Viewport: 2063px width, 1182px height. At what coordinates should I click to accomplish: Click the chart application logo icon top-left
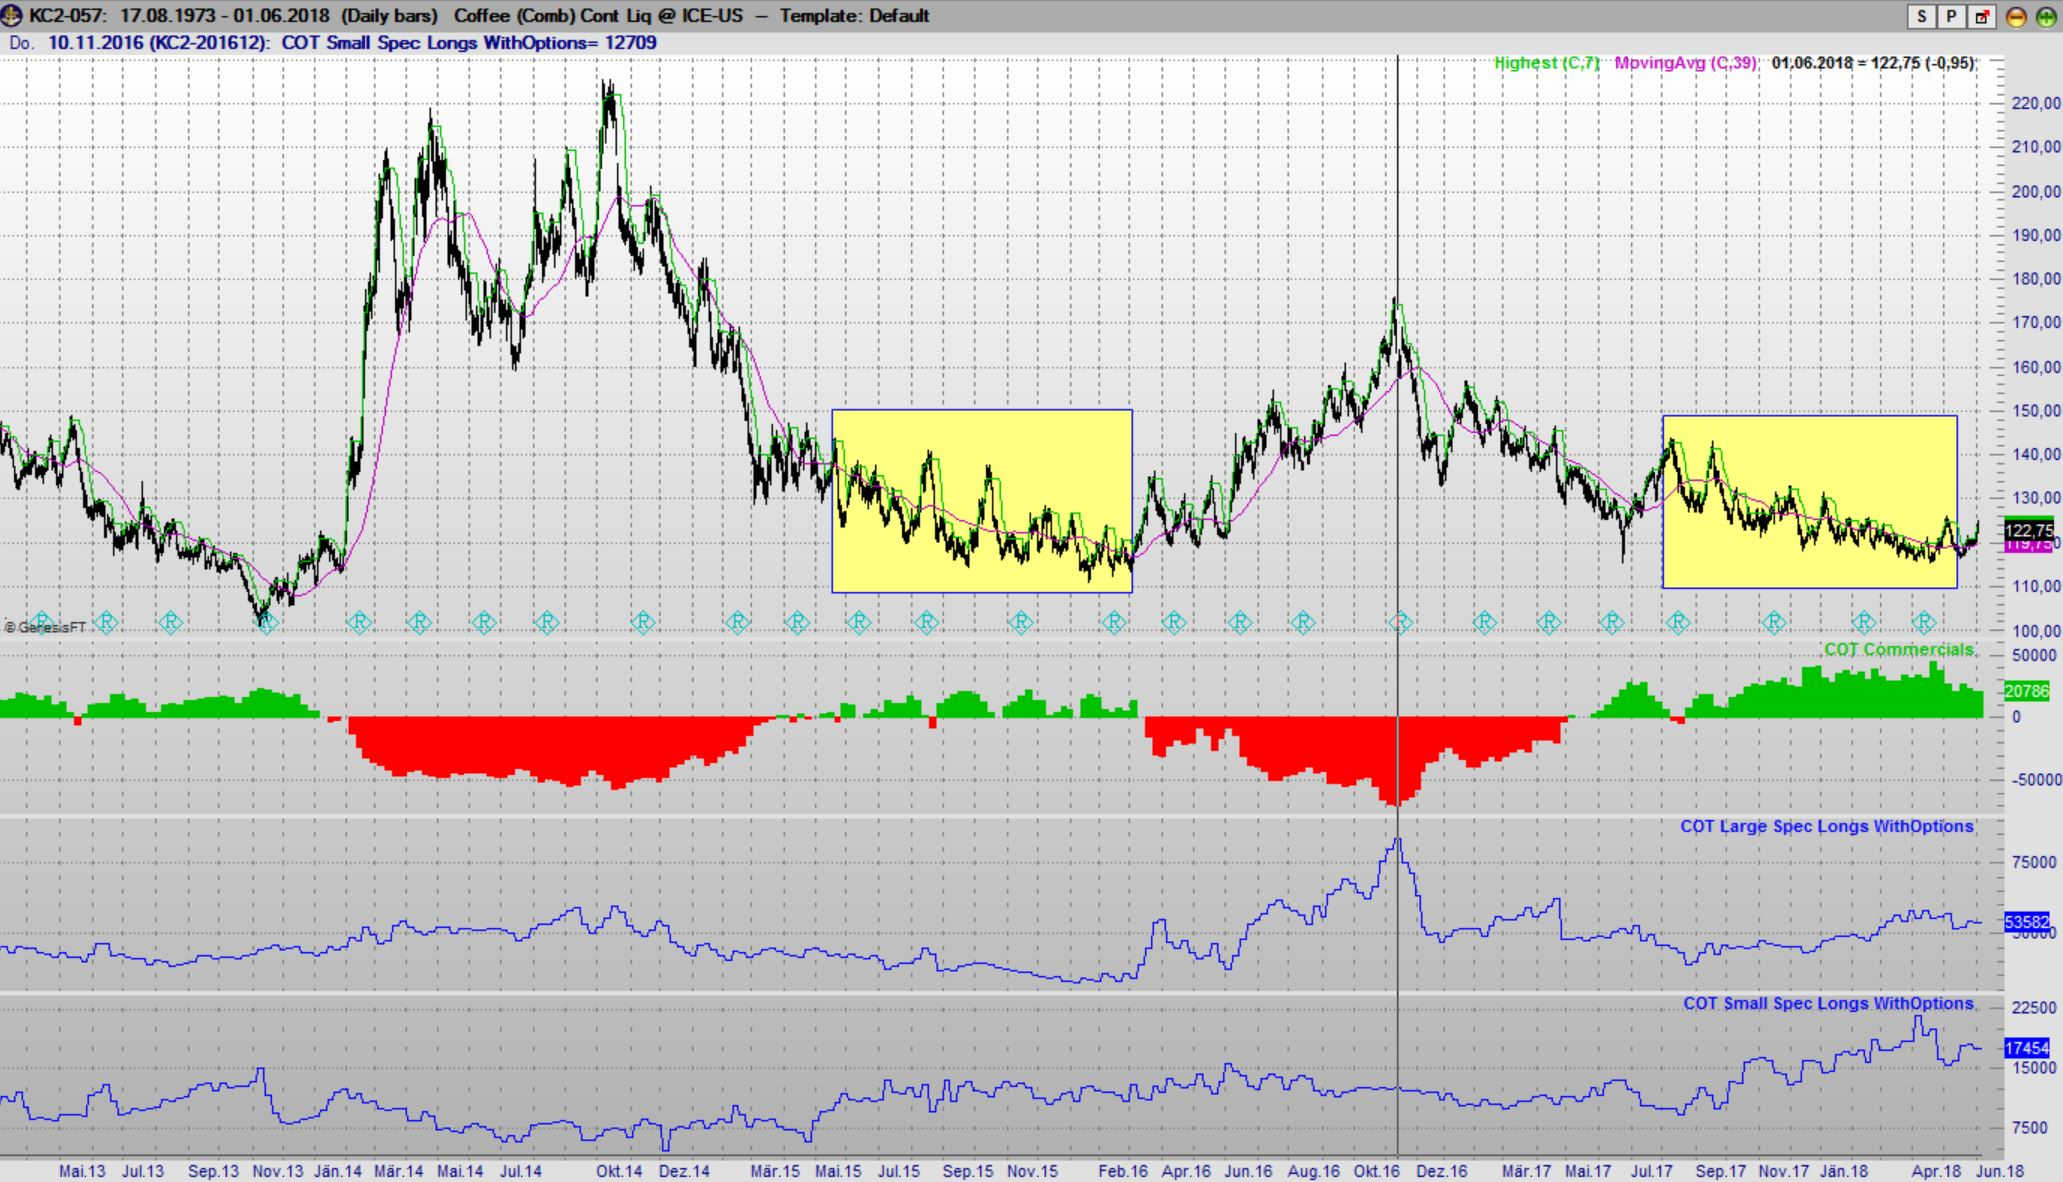point(11,15)
